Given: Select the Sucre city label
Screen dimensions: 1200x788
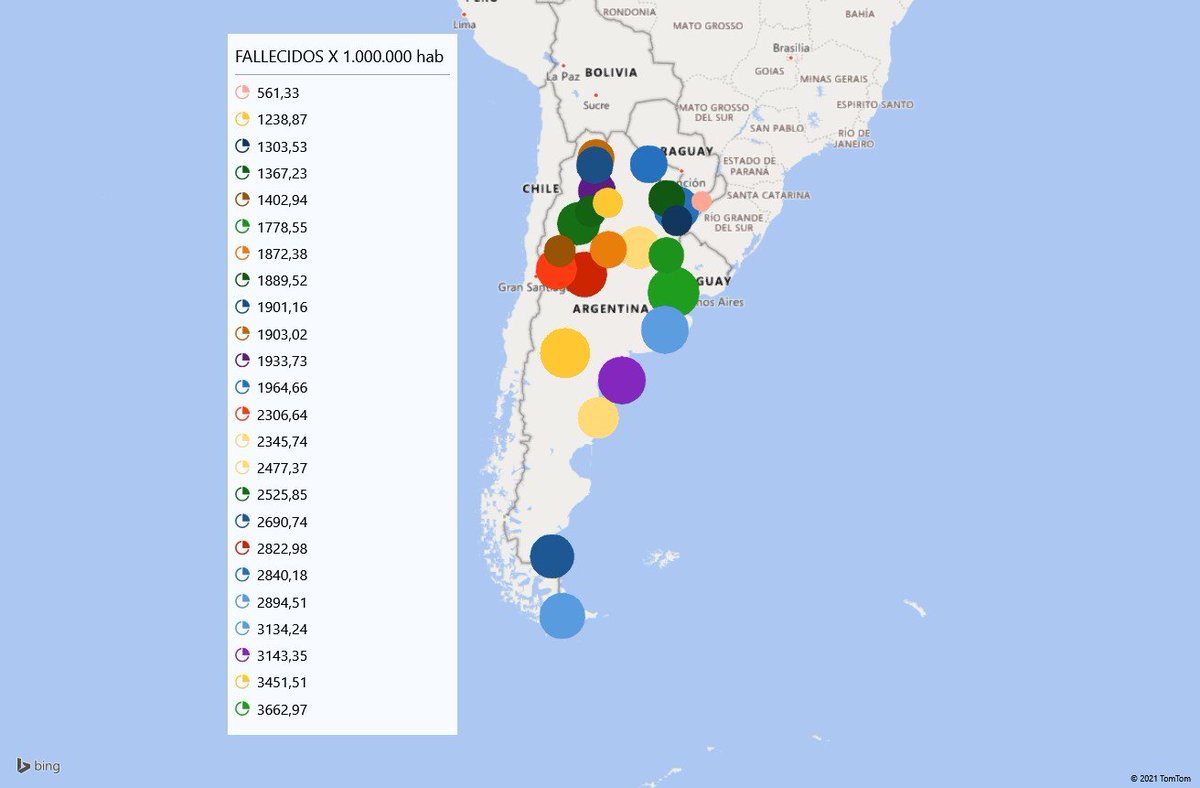Looking at the screenshot, I should pos(596,104).
